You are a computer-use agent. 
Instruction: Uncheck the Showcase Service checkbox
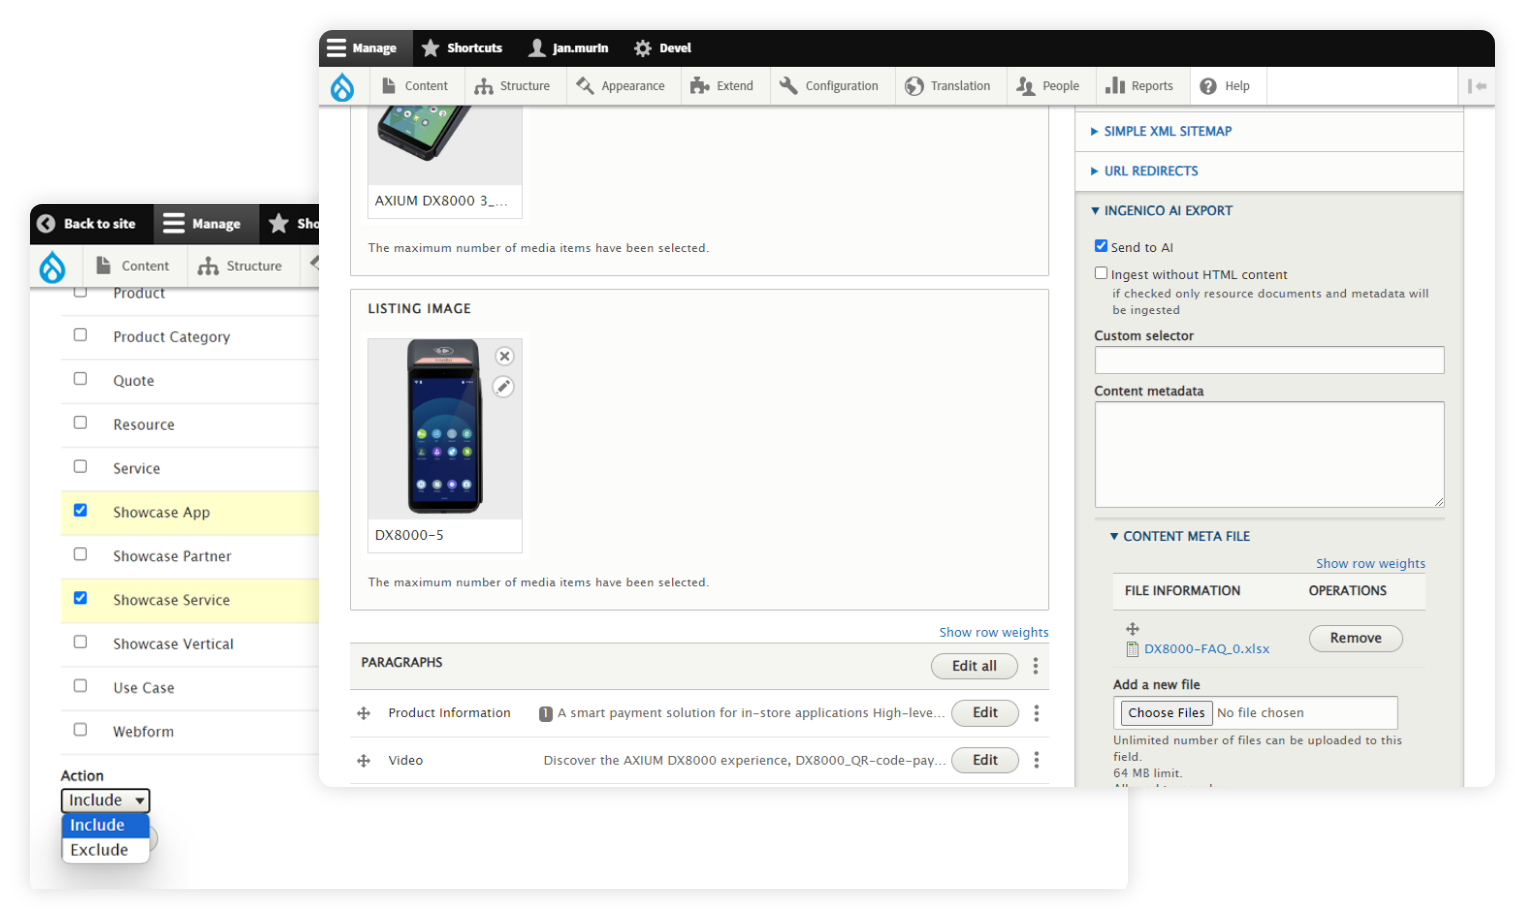80,598
